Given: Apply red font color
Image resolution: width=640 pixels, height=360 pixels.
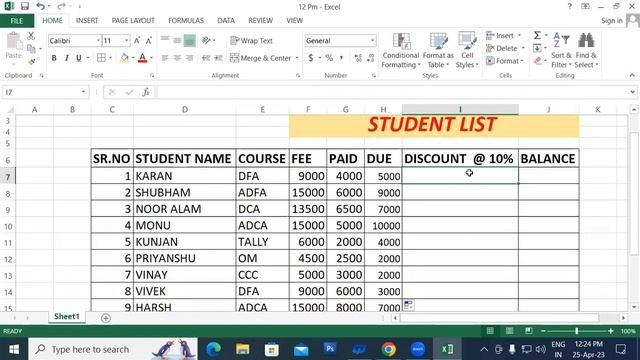Looking at the screenshot, I should tap(142, 58).
